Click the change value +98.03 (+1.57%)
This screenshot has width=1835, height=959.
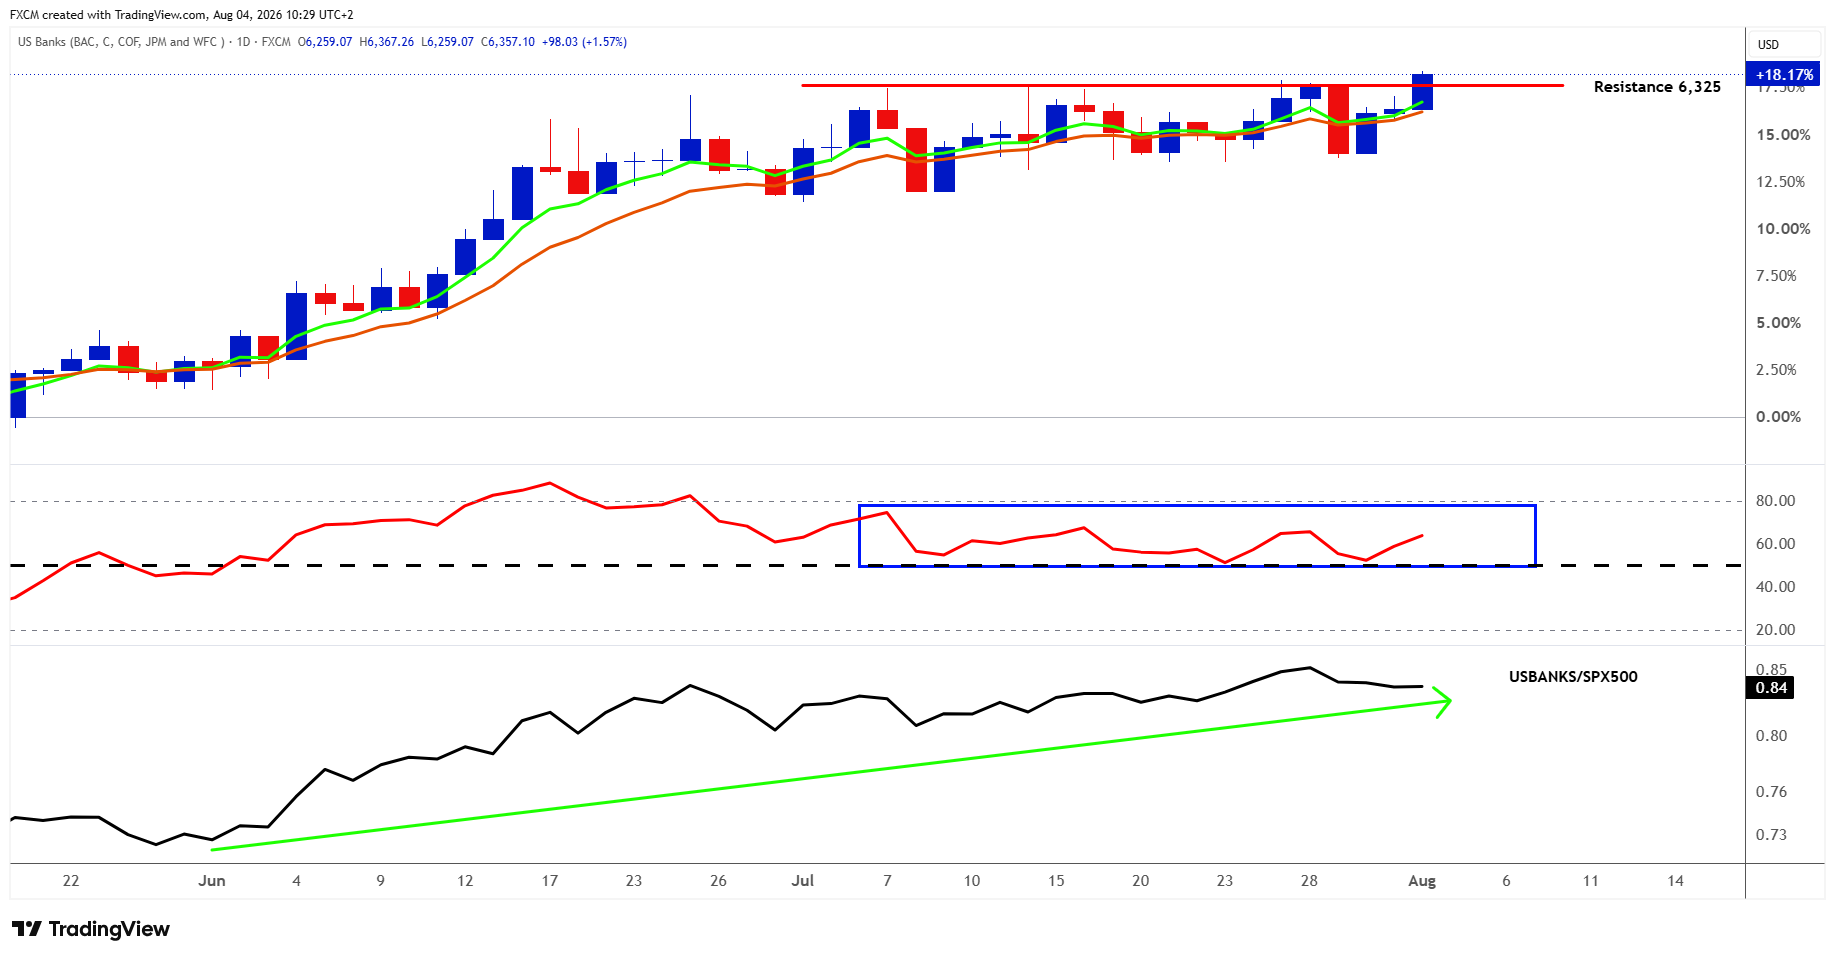tap(584, 42)
